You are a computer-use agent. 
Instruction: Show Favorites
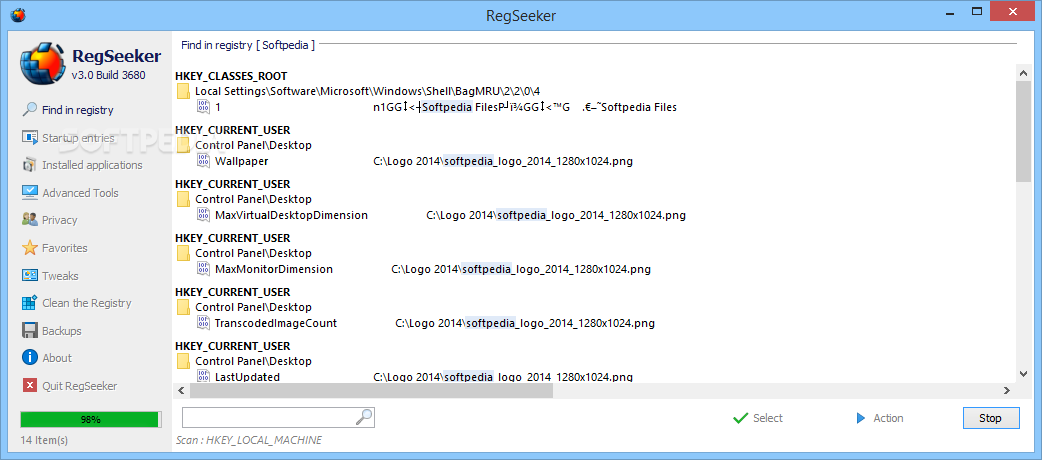pyautogui.click(x=64, y=248)
